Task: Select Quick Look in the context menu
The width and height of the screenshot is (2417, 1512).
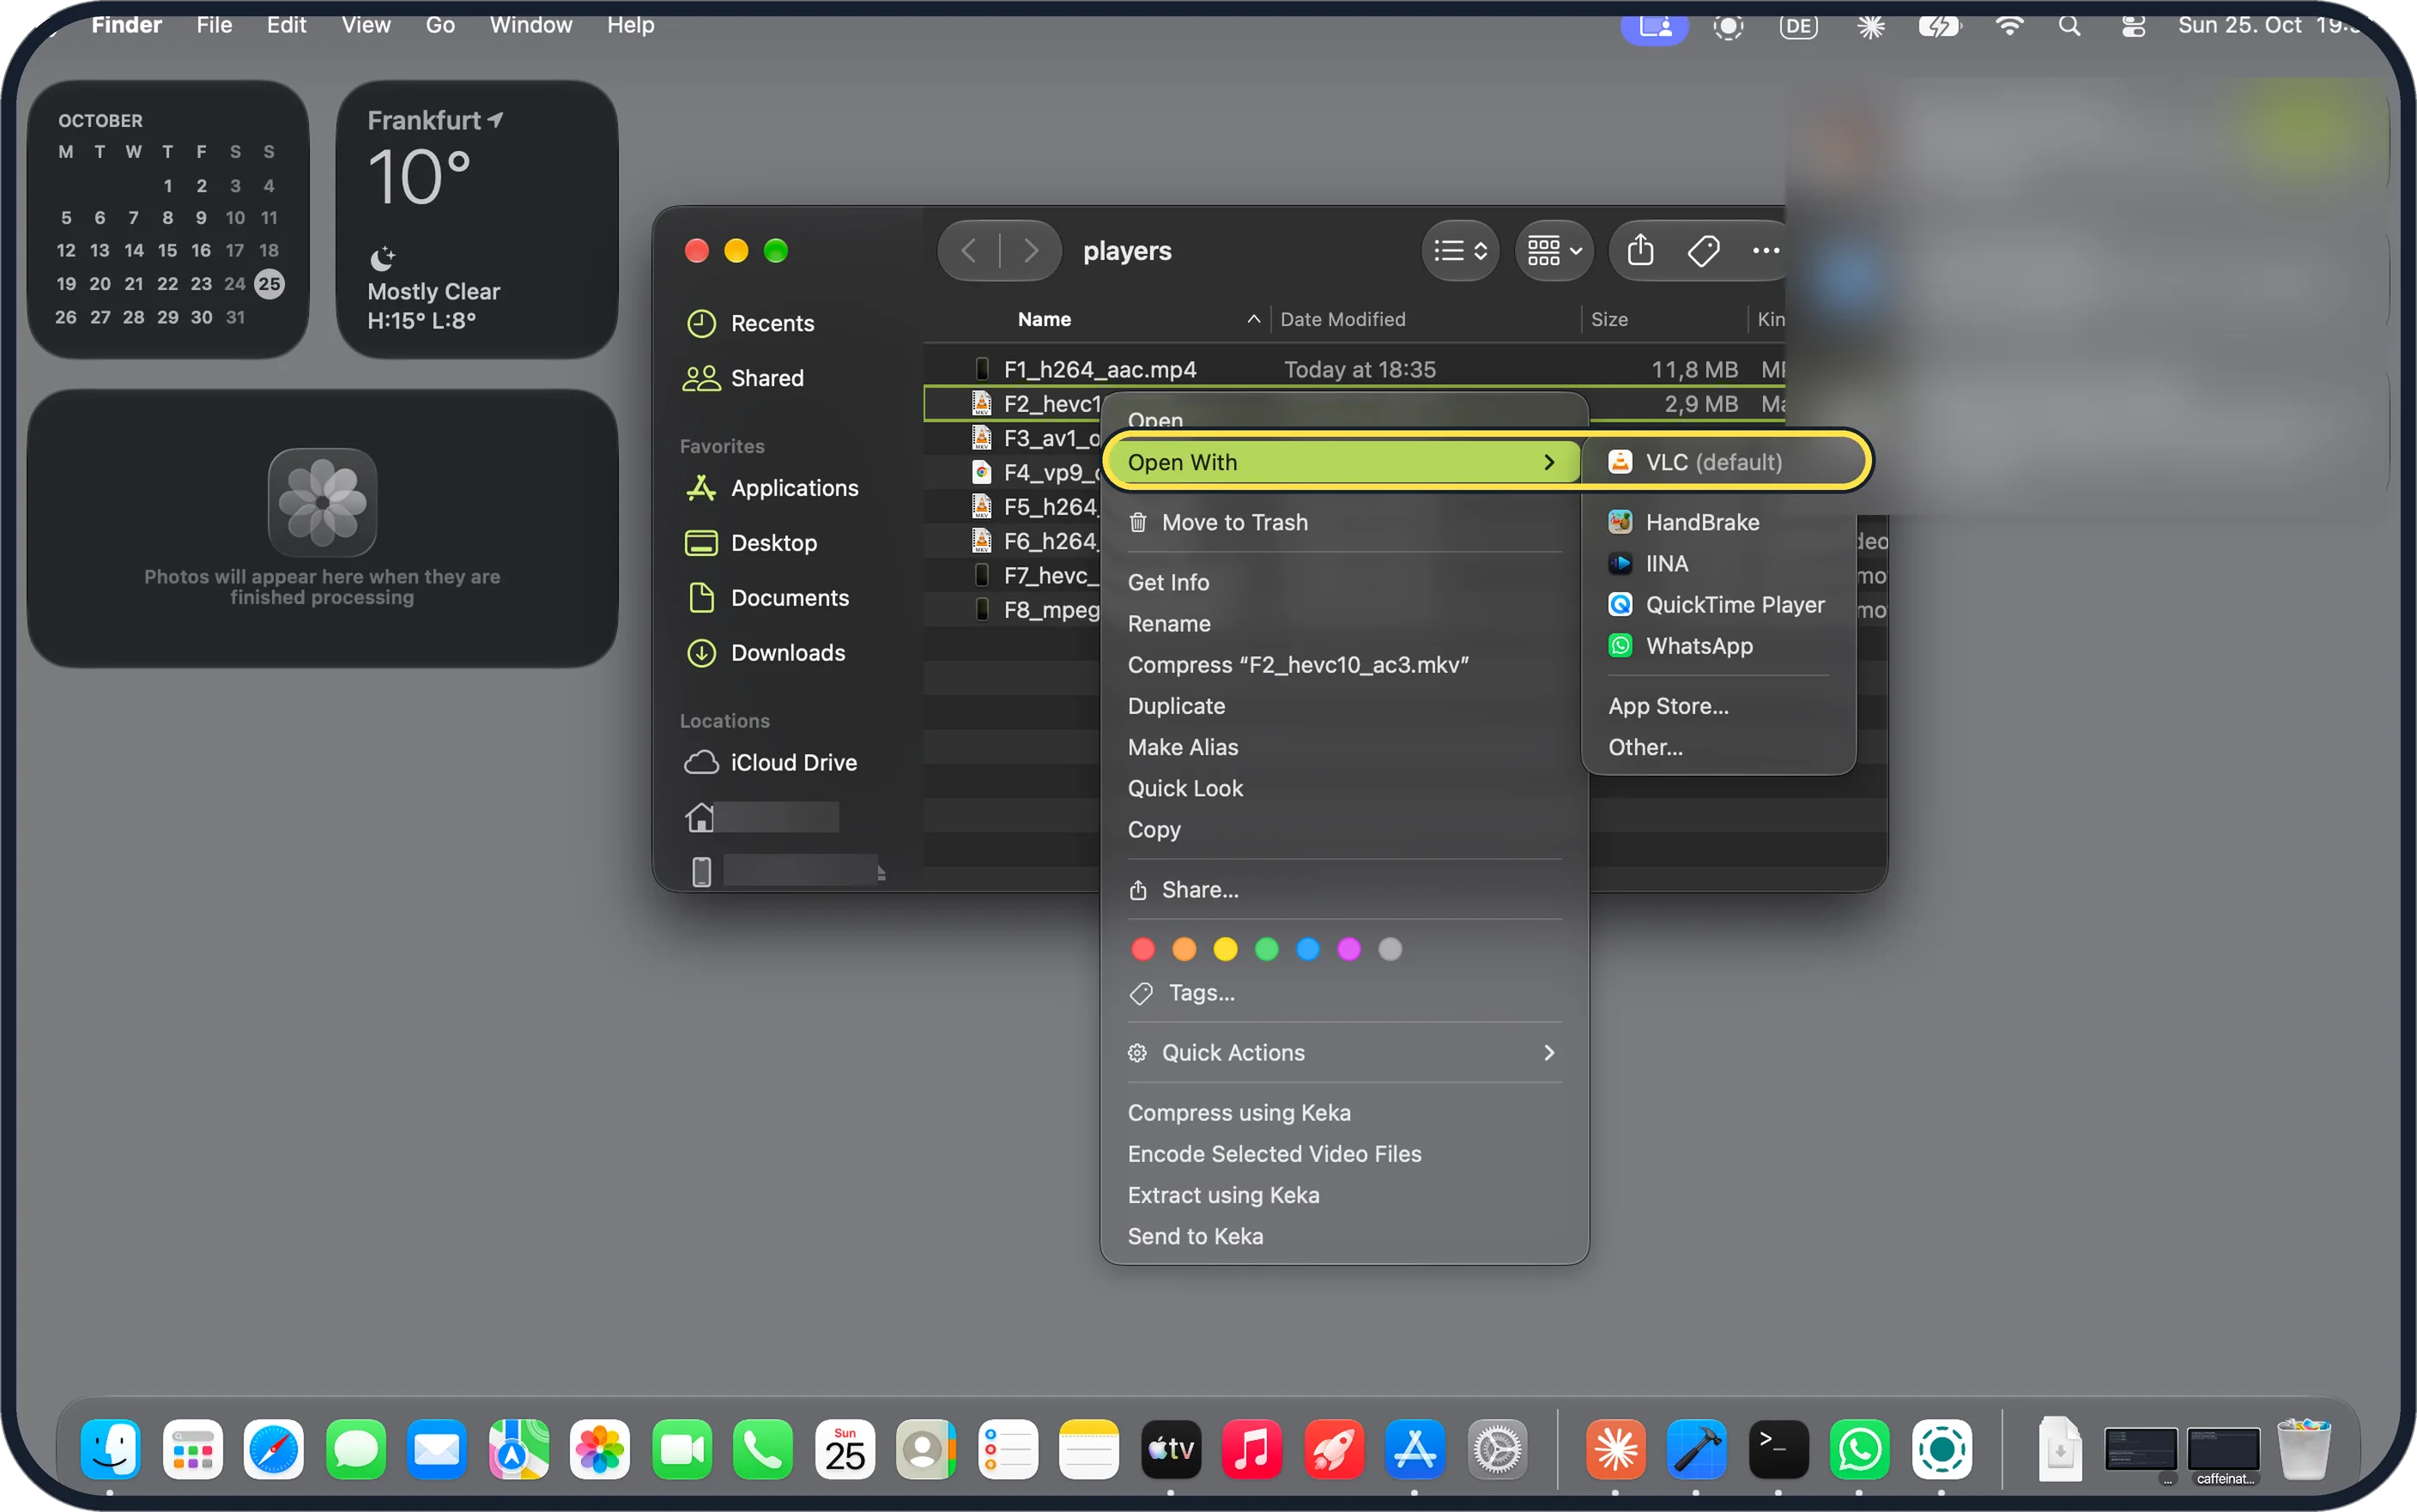Action: click(1343, 788)
